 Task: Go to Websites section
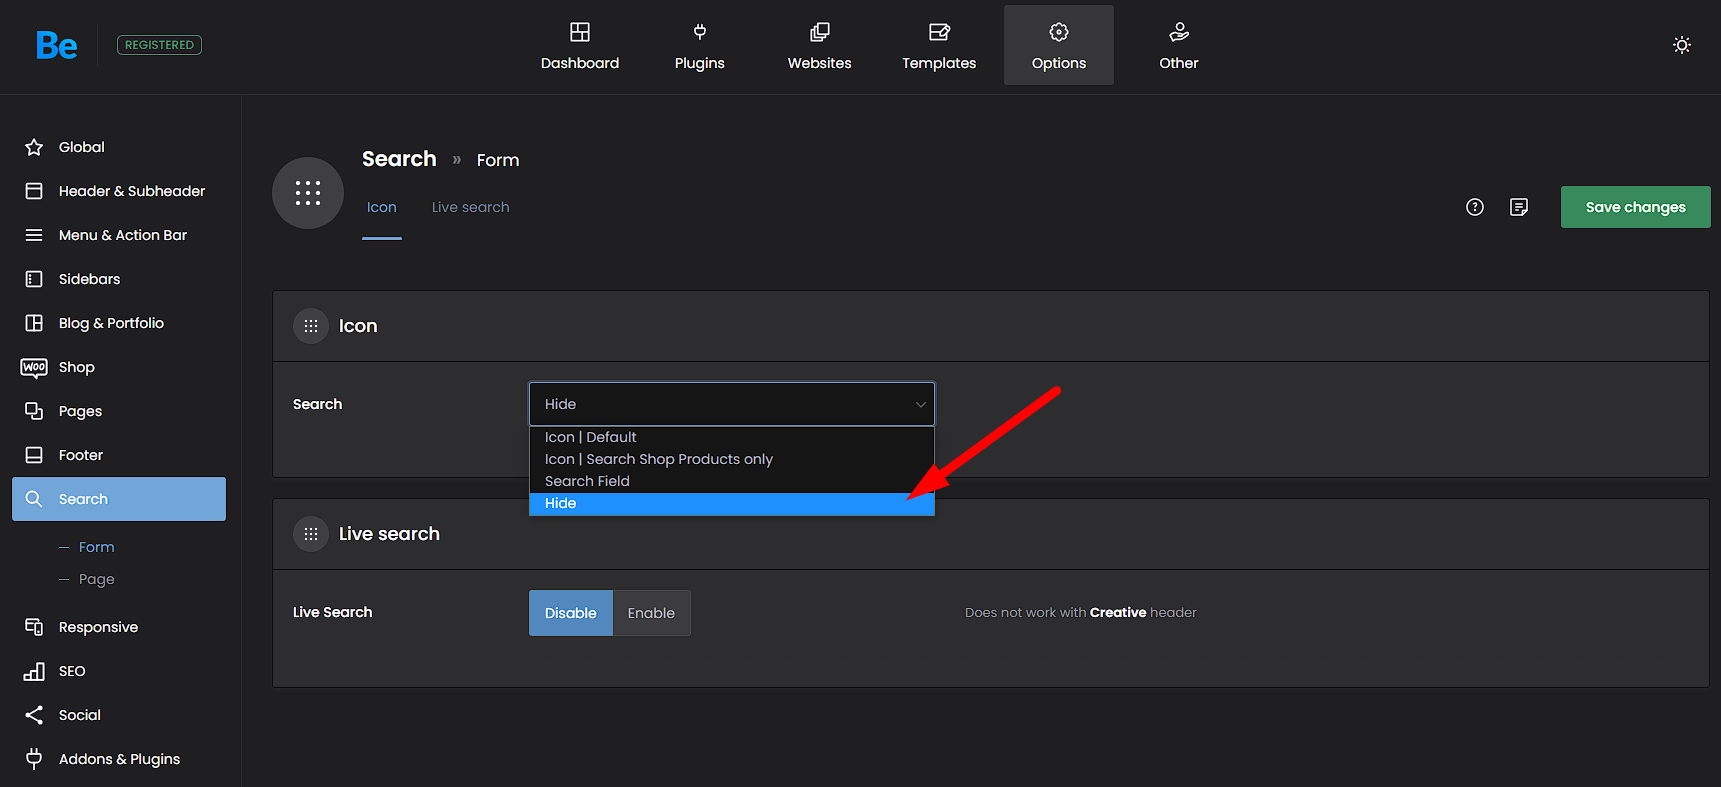820,45
